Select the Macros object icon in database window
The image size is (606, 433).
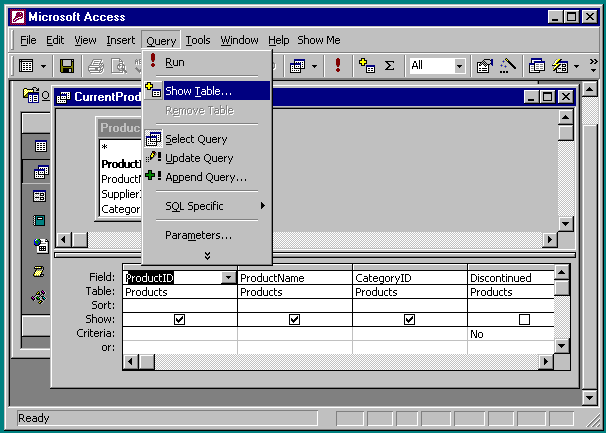38,272
